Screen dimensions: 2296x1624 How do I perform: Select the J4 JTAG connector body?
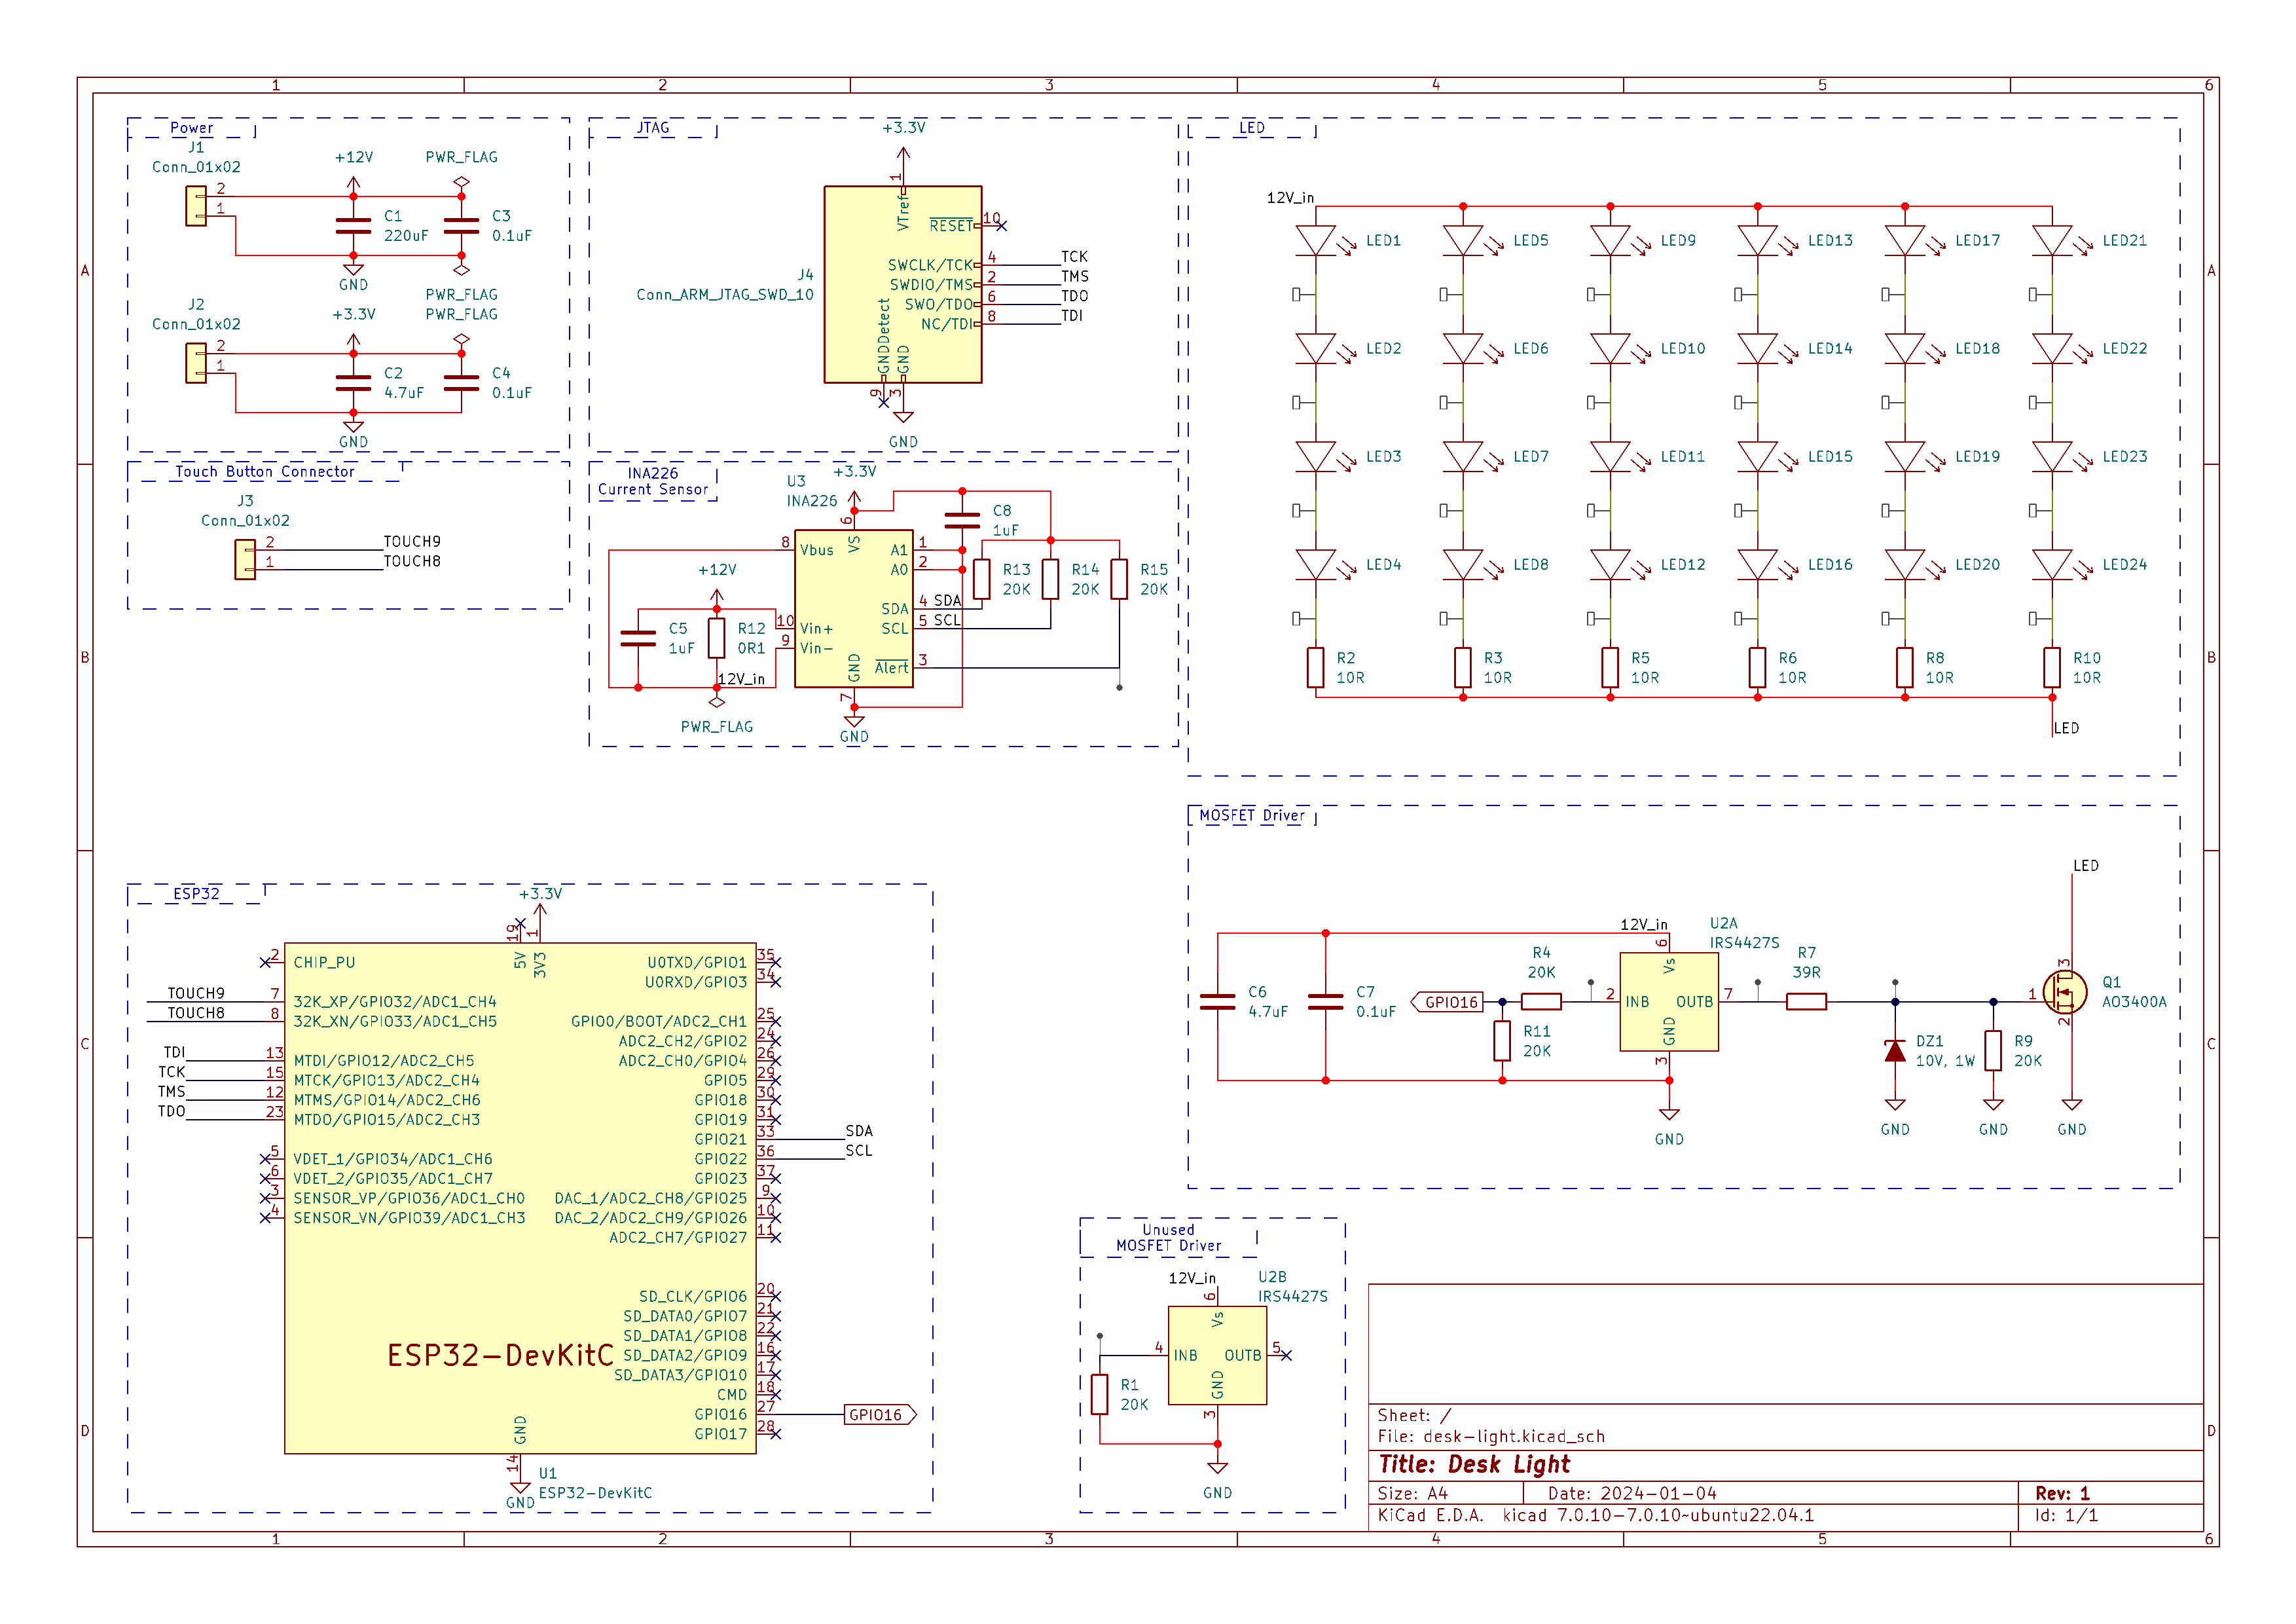[x=903, y=284]
